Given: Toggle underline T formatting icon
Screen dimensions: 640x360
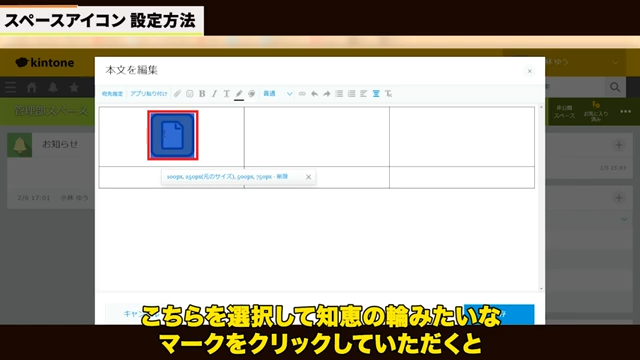Looking at the screenshot, I should [x=227, y=94].
